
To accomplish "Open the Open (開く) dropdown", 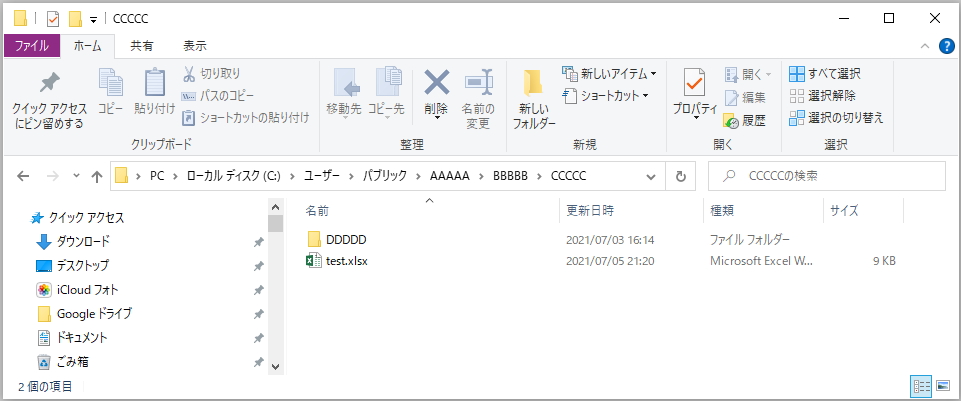I will coord(748,74).
